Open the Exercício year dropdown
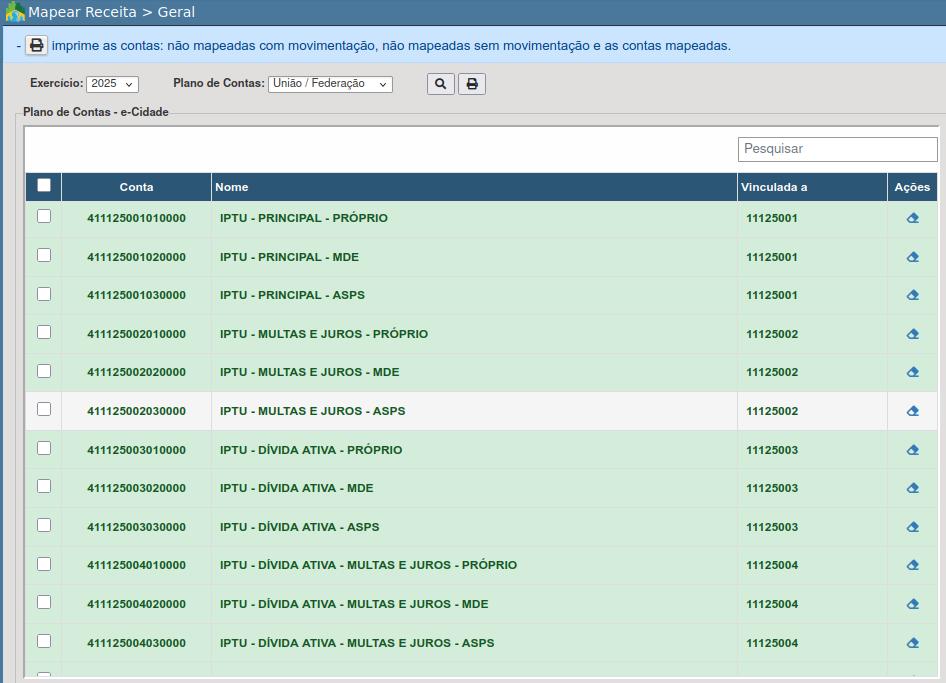 tap(112, 84)
